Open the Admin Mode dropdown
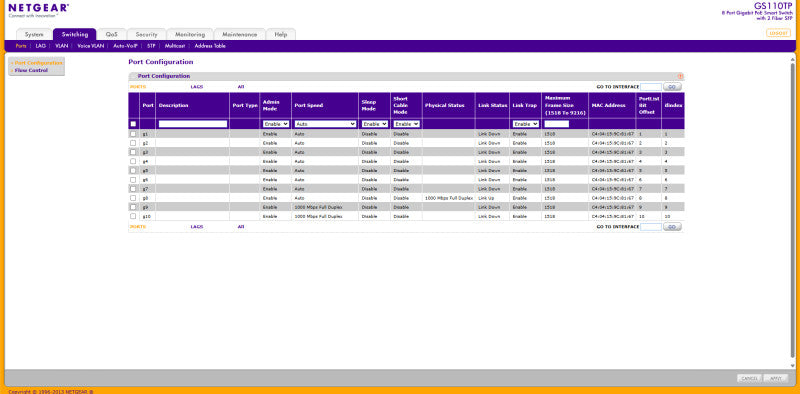800x394 pixels. [x=276, y=124]
